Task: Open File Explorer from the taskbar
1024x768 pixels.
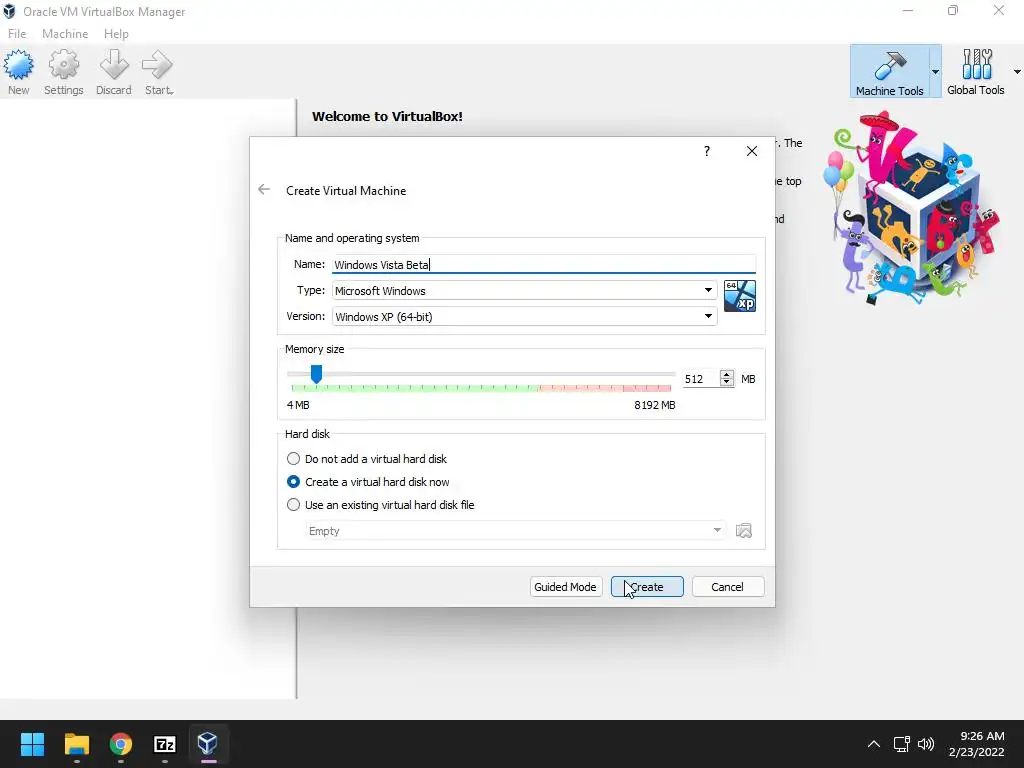Action: coord(76,744)
